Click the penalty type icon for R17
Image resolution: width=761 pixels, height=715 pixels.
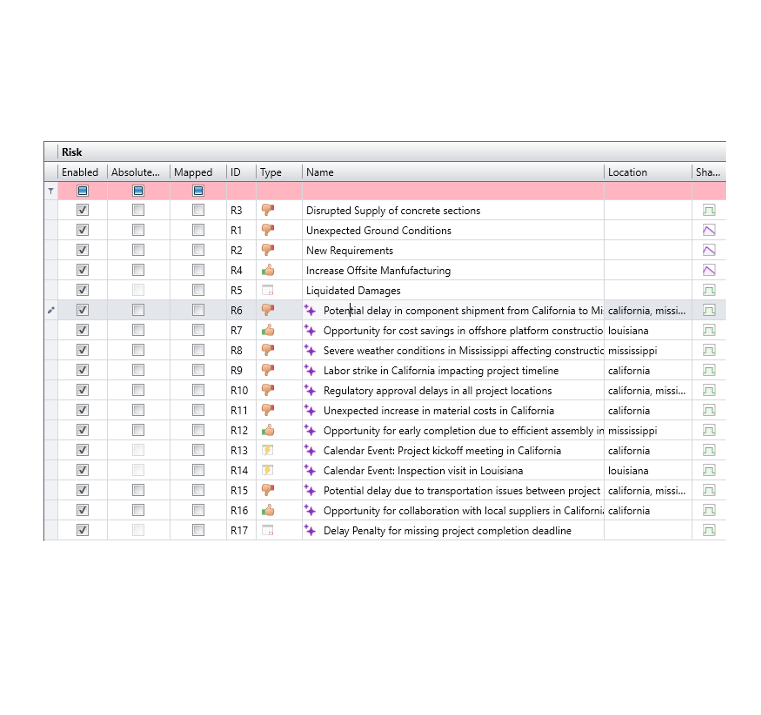[x=267, y=530]
